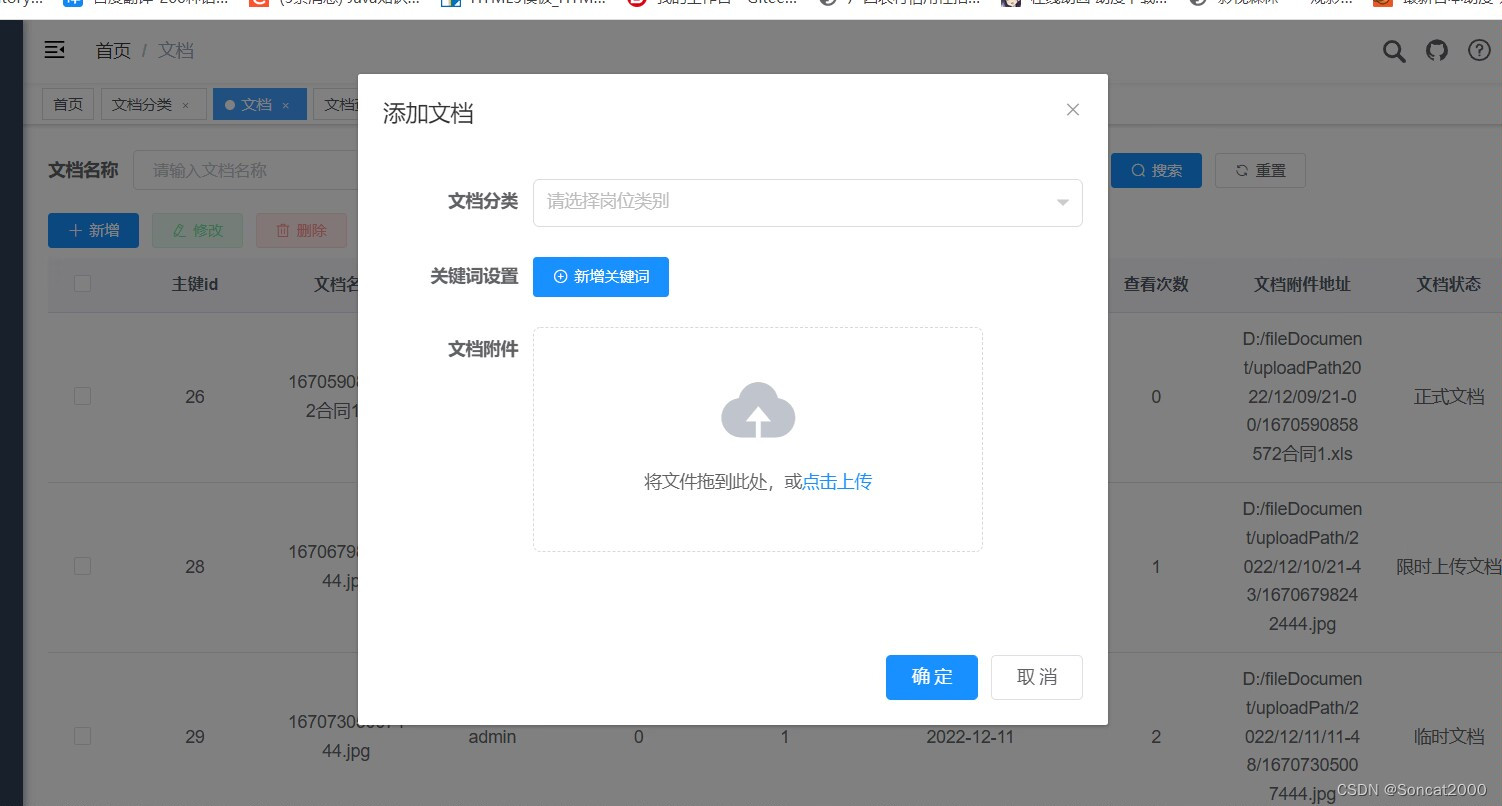The image size is (1502, 806).
Task: Close the 文档 tab with its x
Action: click(285, 105)
